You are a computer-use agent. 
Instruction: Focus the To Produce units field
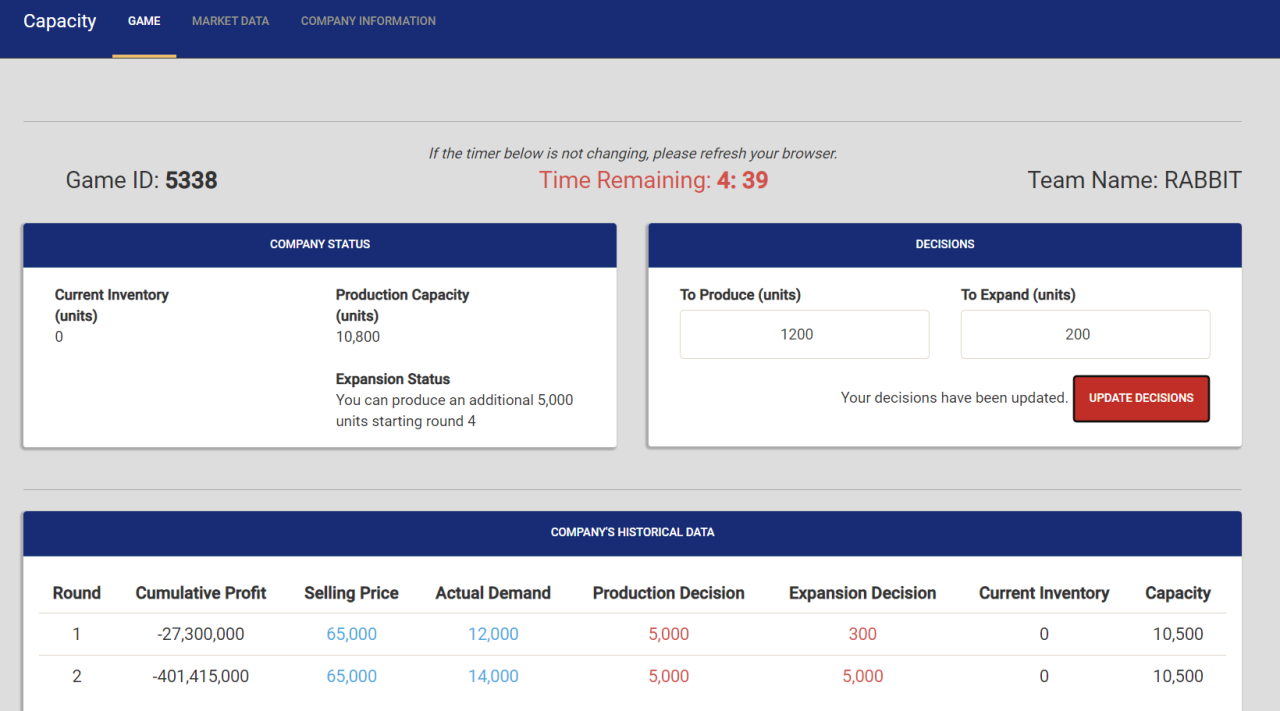(804, 334)
